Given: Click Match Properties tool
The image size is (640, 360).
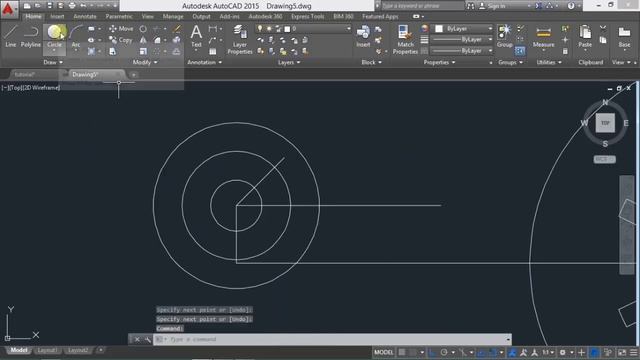Looking at the screenshot, I should [405, 39].
